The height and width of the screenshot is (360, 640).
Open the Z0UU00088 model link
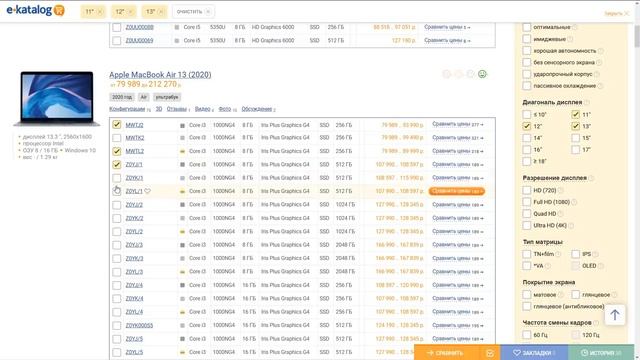140,27
